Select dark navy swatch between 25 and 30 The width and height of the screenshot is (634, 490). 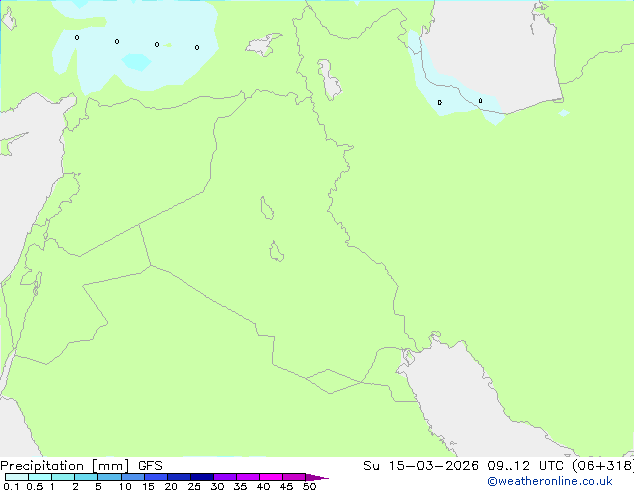(x=202, y=477)
